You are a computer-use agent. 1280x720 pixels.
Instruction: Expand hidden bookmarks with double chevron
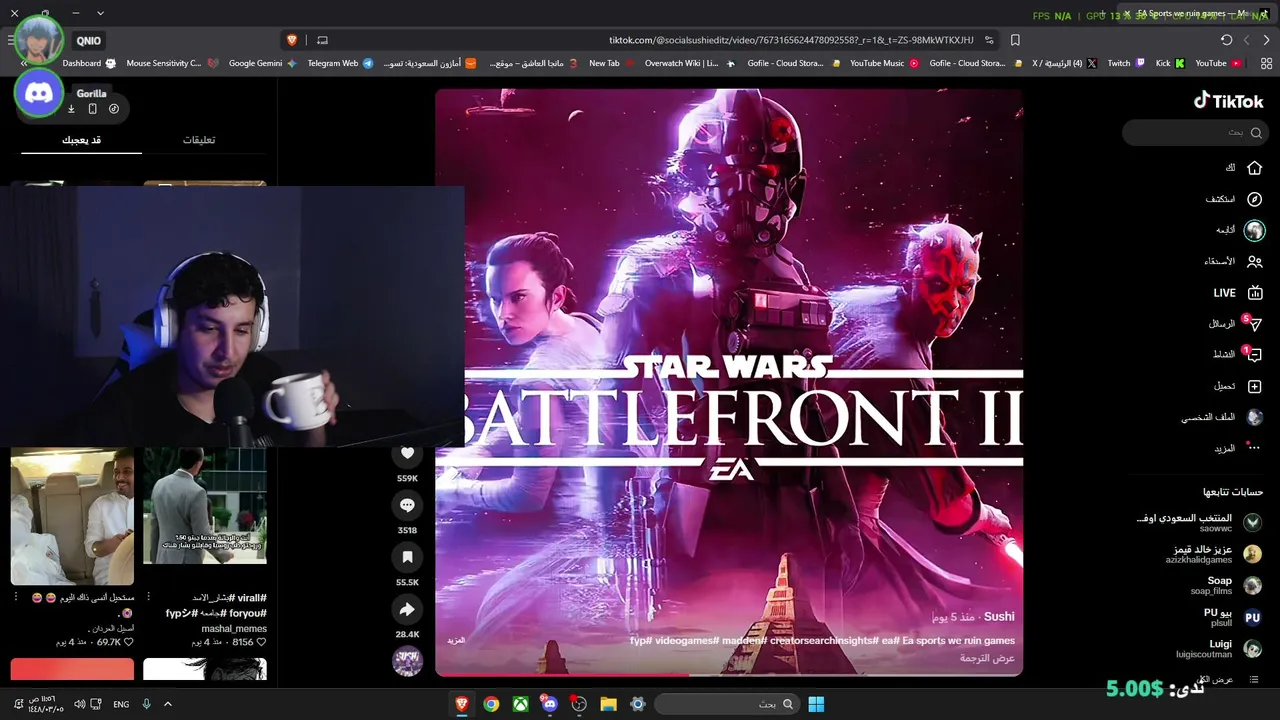(x=23, y=63)
